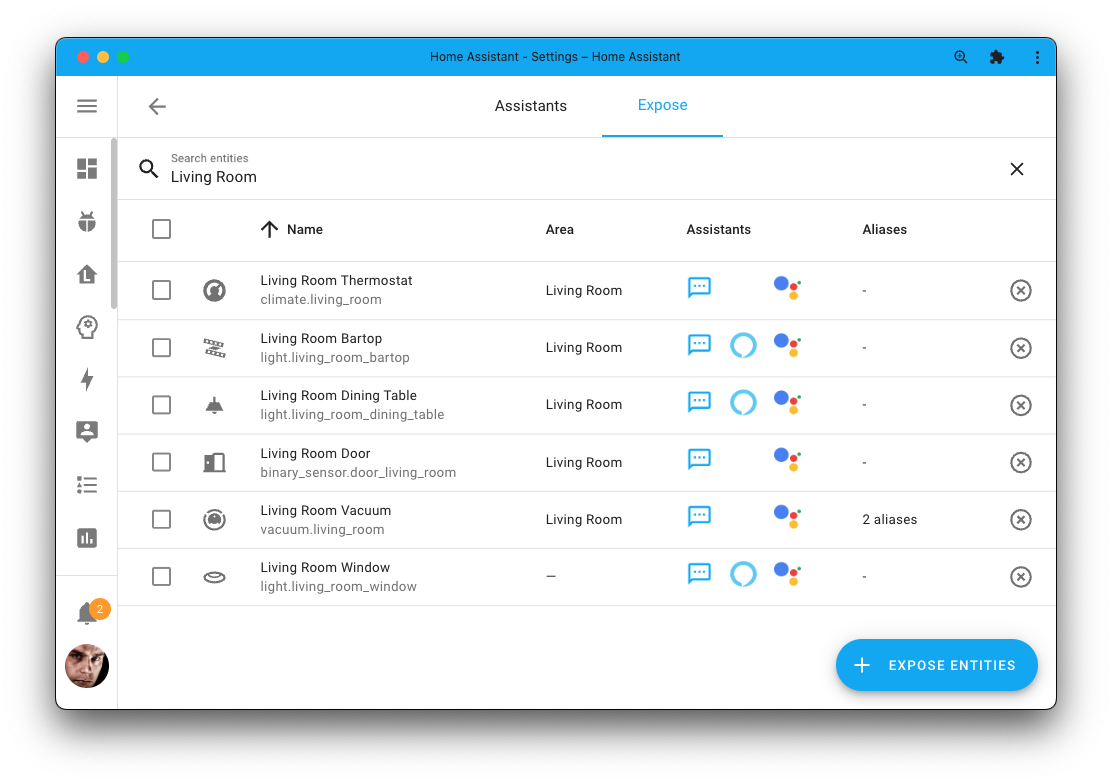Click the EXPOSE ENTITIES button
Screen dimensions: 1112x783
[936, 664]
